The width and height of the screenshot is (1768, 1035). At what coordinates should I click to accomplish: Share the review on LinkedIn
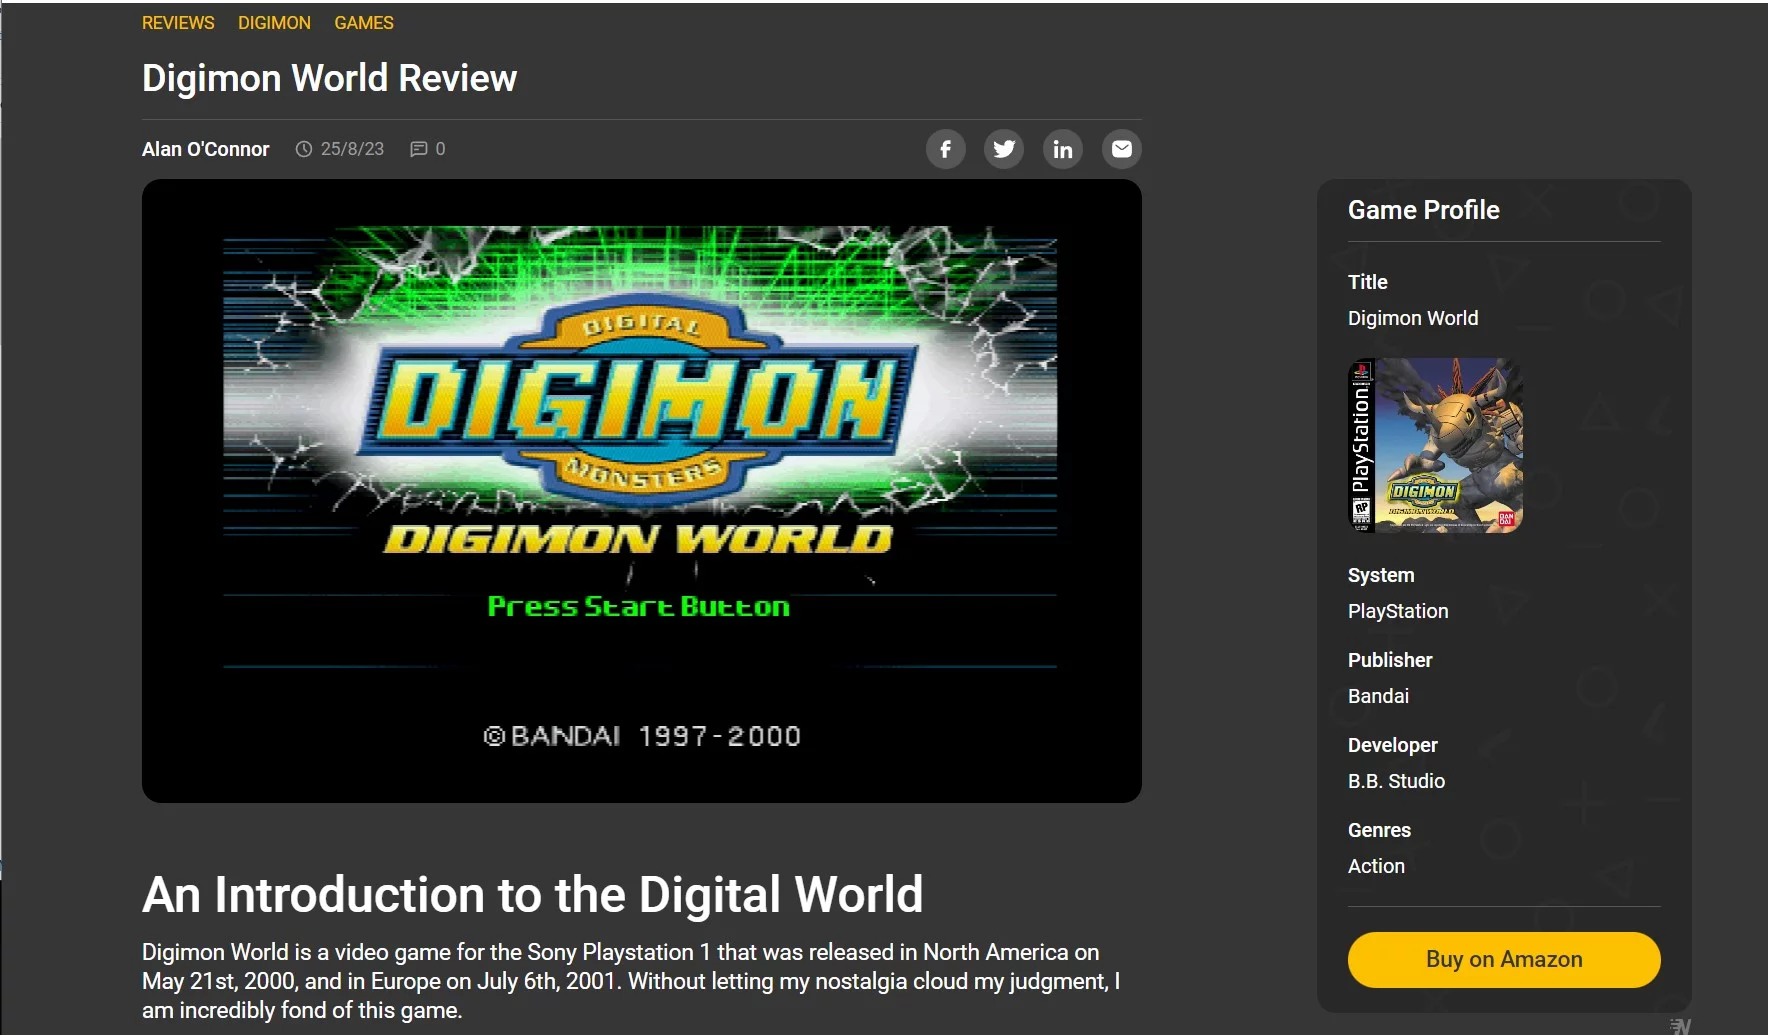point(1063,149)
